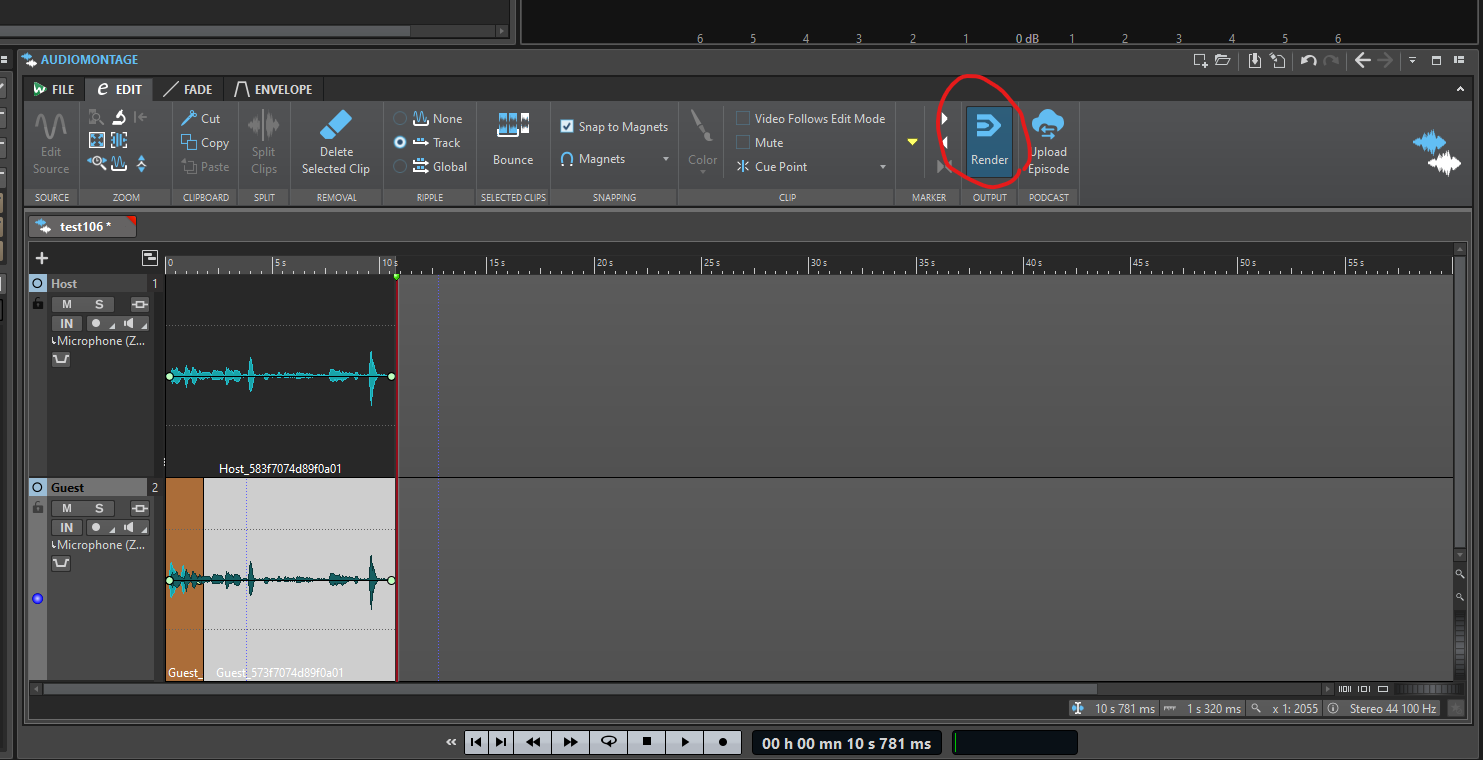
Task: Click the Host track channel routing icon
Action: click(140, 304)
